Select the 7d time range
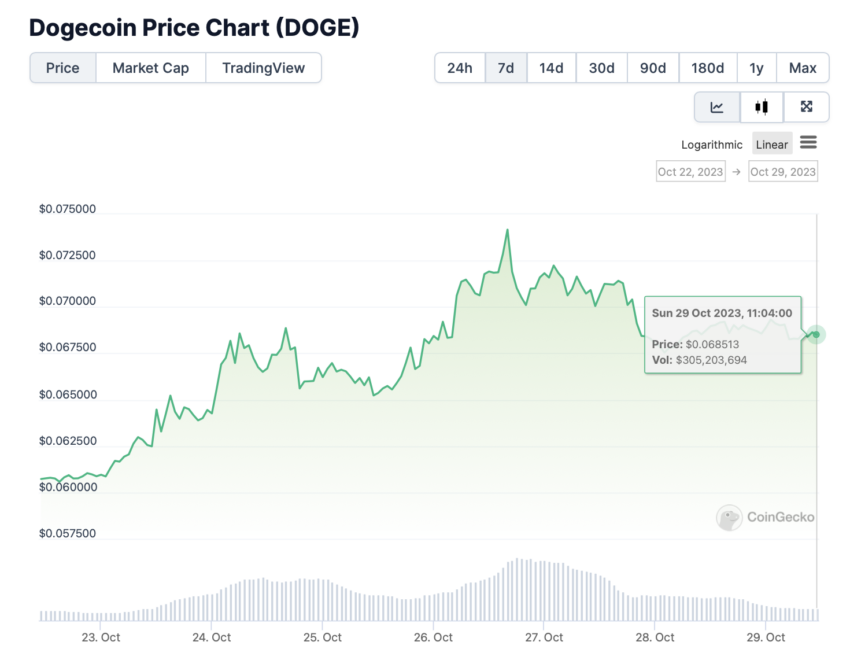Viewport: 850px width, 664px height. (506, 68)
